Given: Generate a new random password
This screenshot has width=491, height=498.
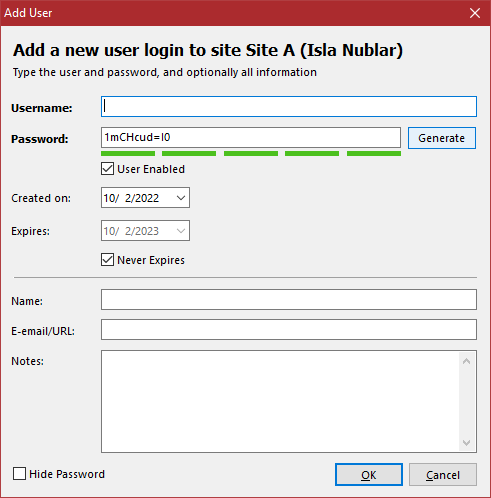Looking at the screenshot, I should pos(442,138).
